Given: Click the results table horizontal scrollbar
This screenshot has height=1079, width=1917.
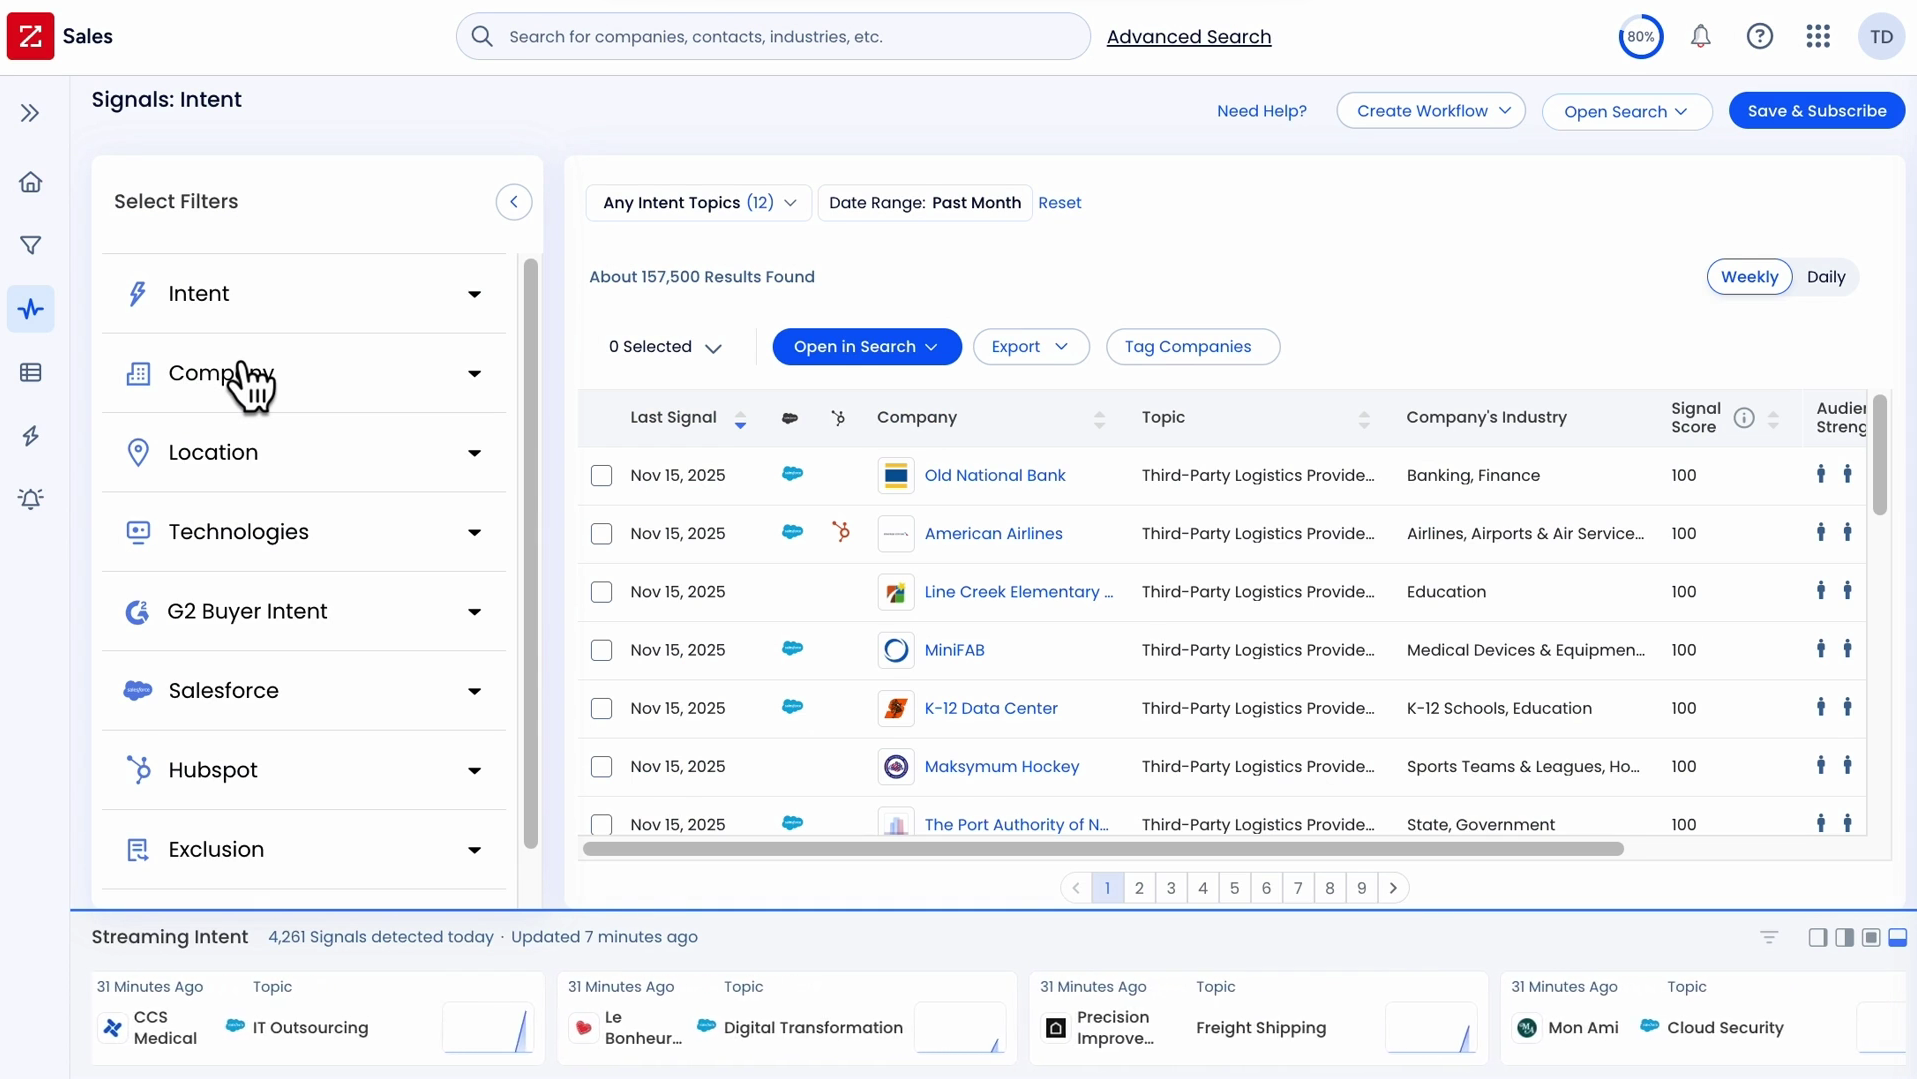Looking at the screenshot, I should 1103,849.
